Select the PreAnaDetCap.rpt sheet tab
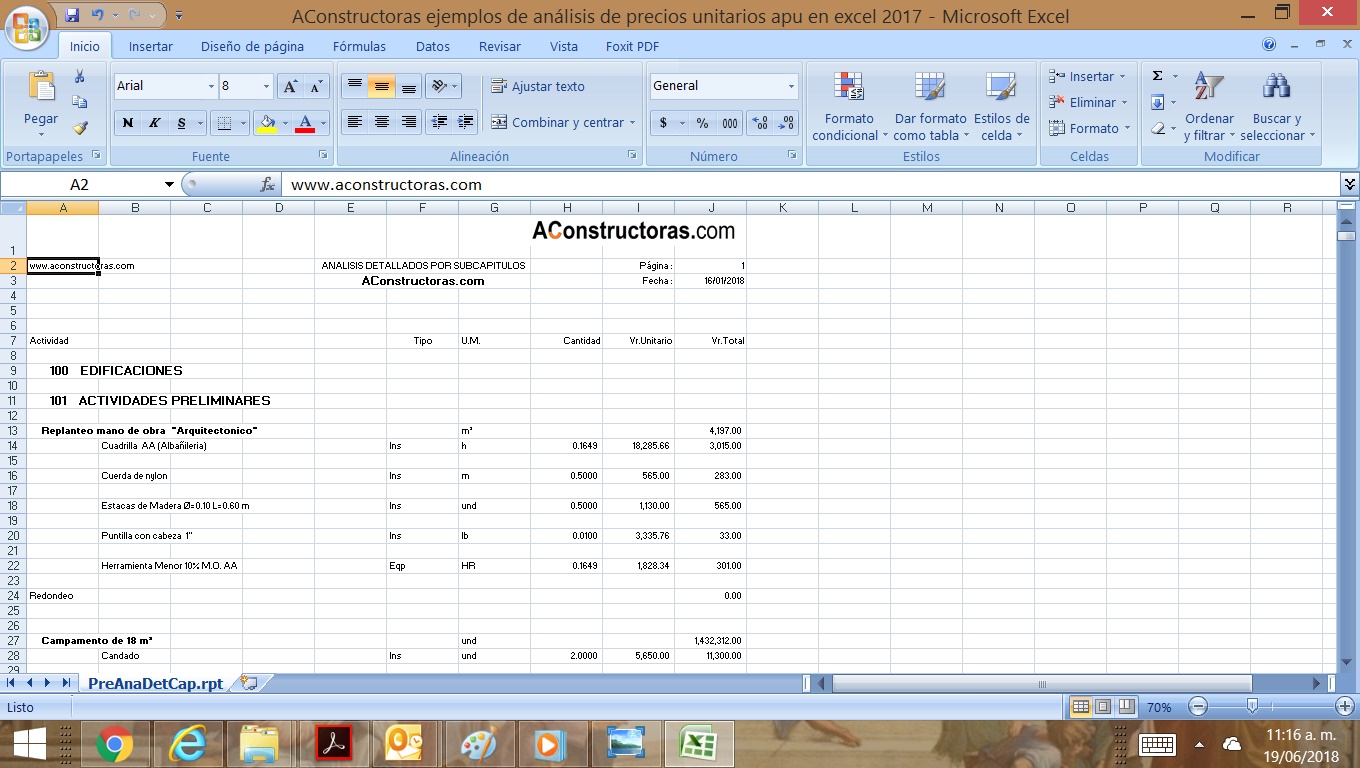1360x768 pixels. coord(155,683)
